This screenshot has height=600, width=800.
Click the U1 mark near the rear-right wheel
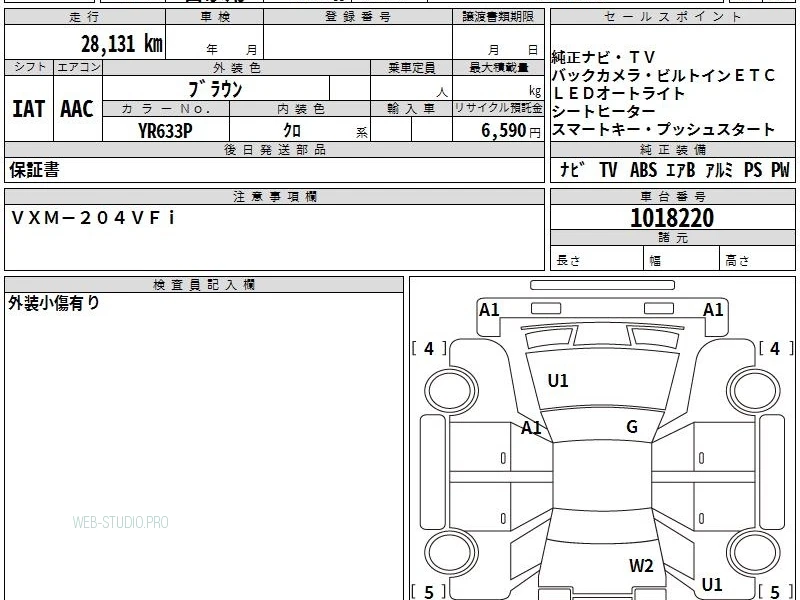coord(712,584)
